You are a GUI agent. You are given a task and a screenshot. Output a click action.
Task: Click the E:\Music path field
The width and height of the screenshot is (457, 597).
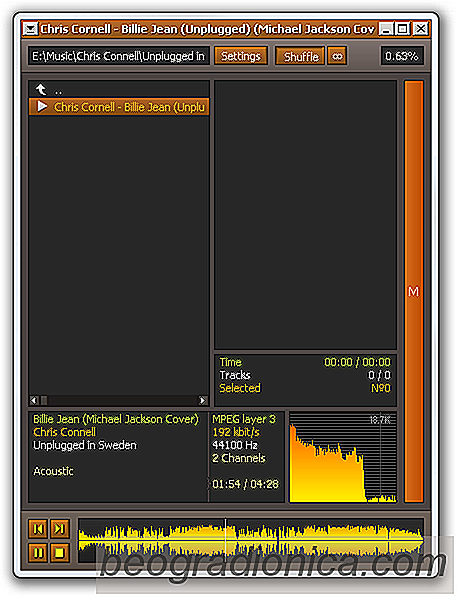click(x=119, y=56)
